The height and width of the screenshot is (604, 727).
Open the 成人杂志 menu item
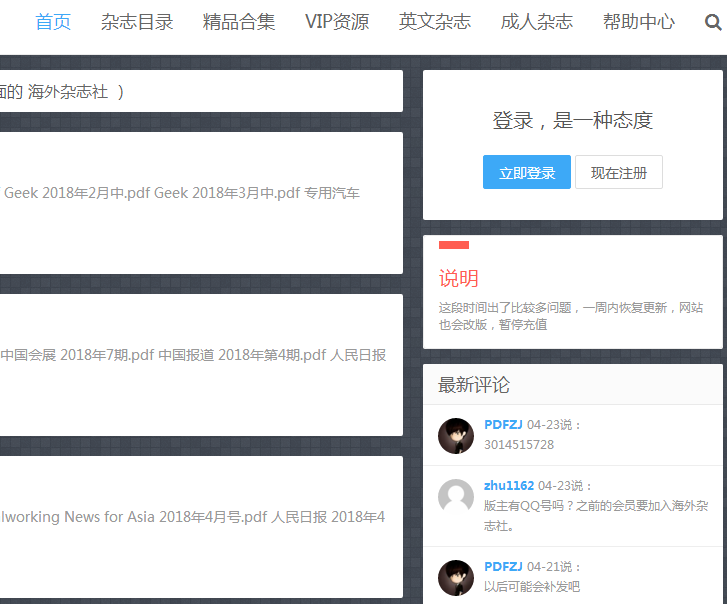click(x=537, y=22)
